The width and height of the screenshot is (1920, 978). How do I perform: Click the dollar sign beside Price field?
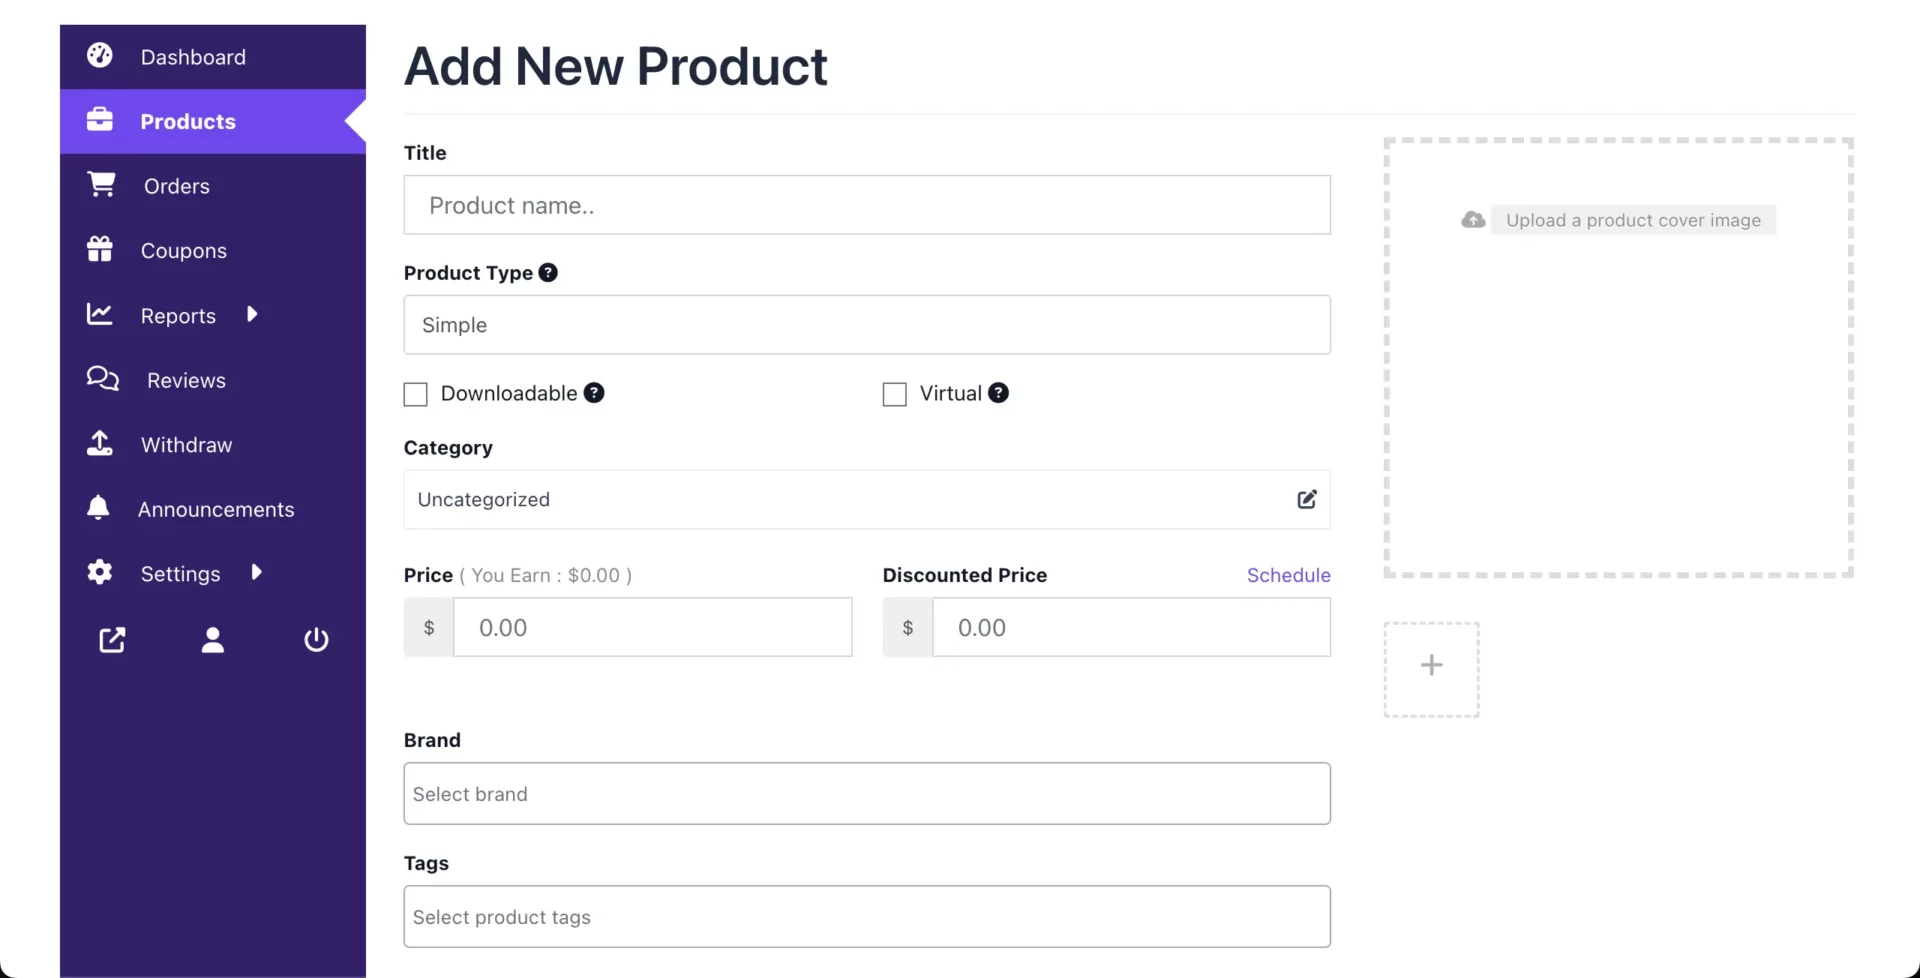pos(429,627)
